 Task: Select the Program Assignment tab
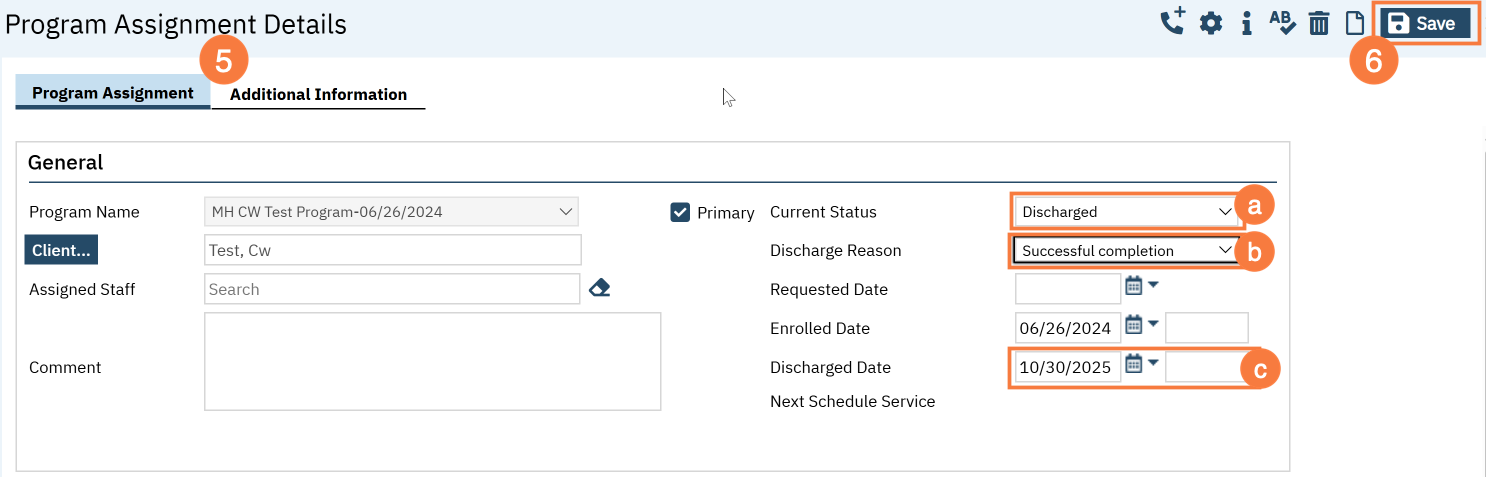[113, 93]
